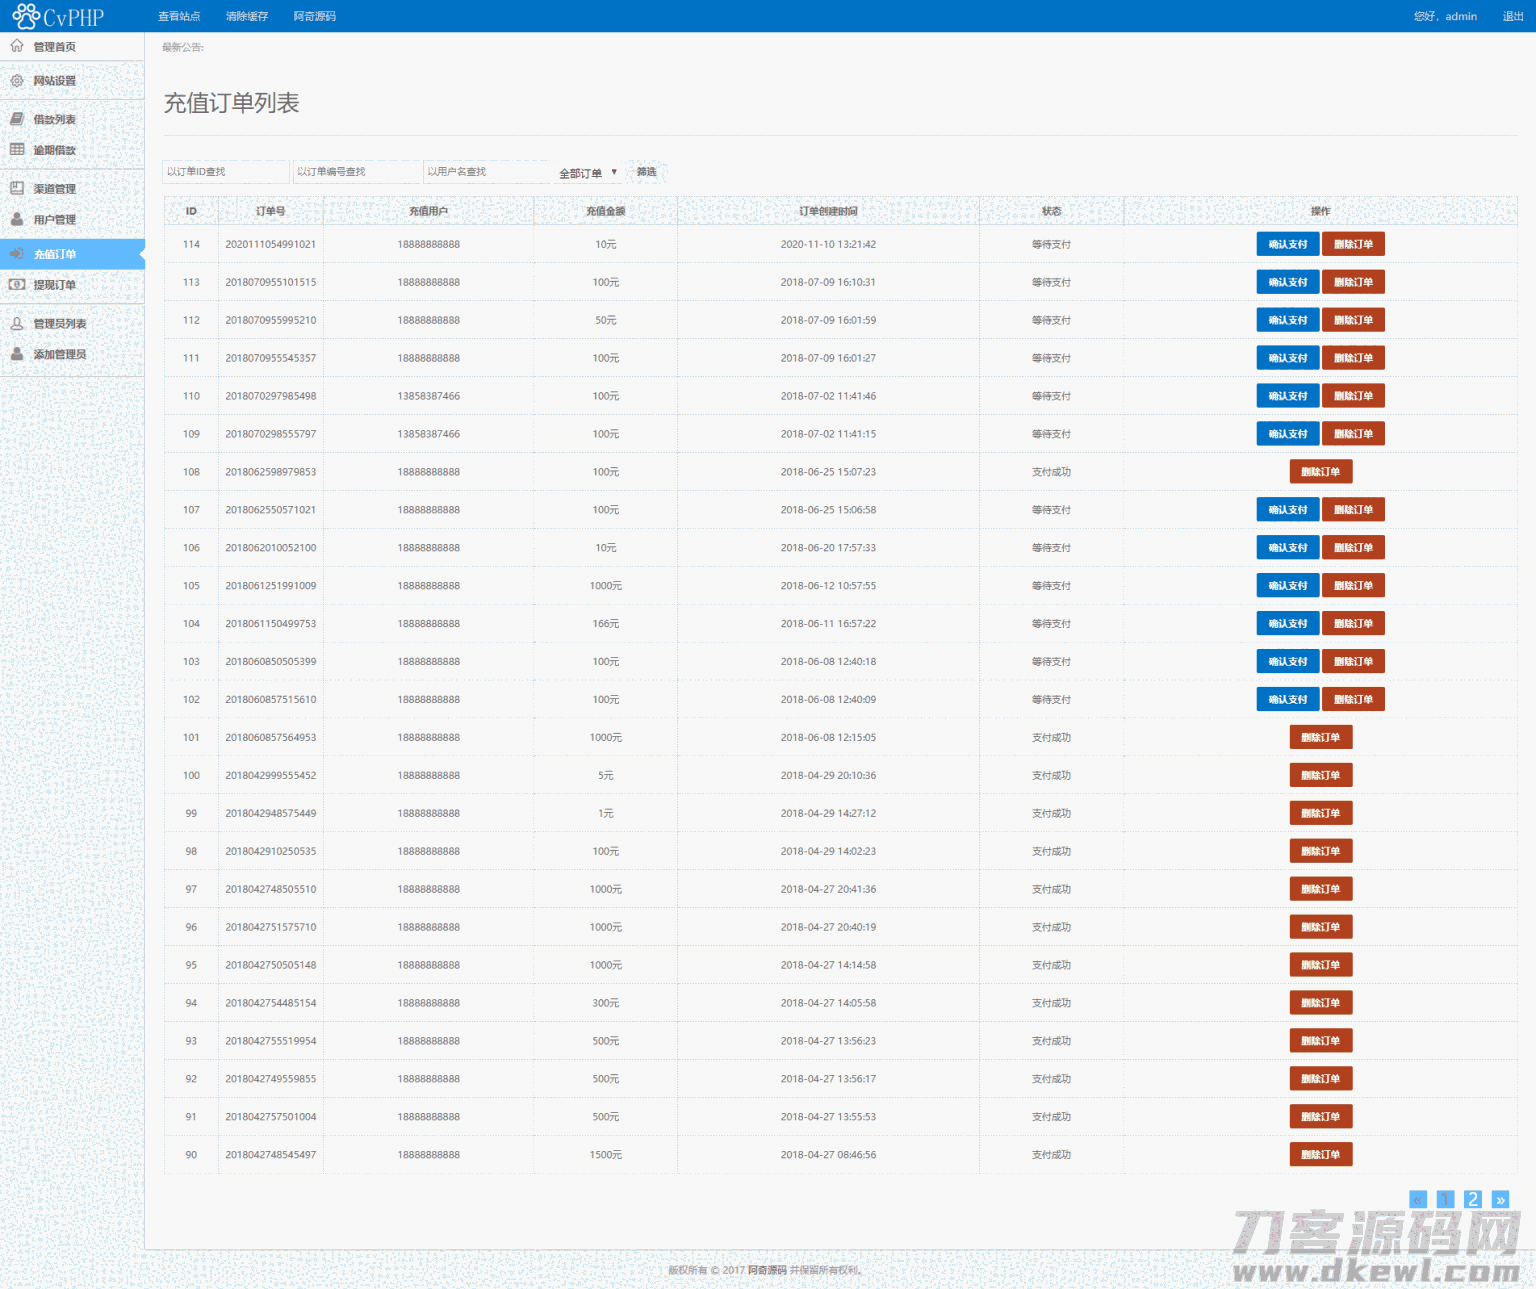Click the person icon for 用户管理
Image resolution: width=1536 pixels, height=1289 pixels.
click(x=17, y=219)
